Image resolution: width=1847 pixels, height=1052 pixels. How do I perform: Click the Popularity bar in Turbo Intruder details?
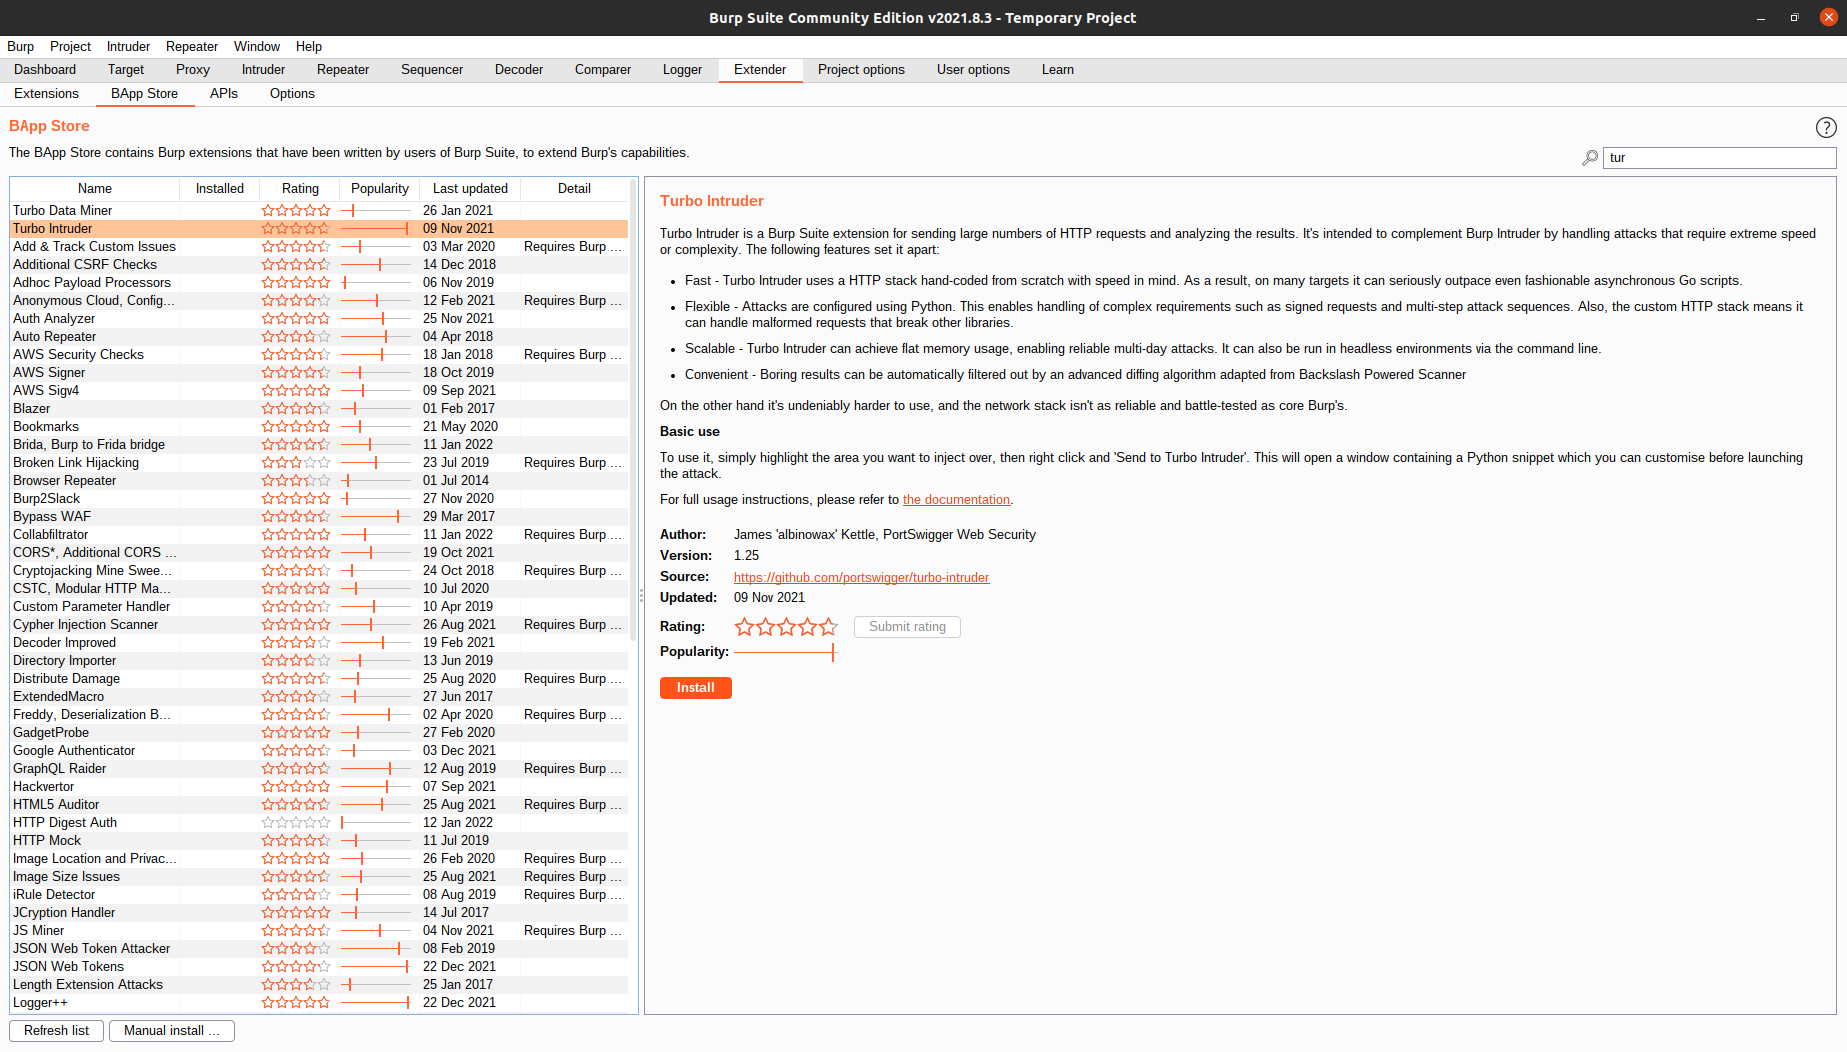[784, 652]
